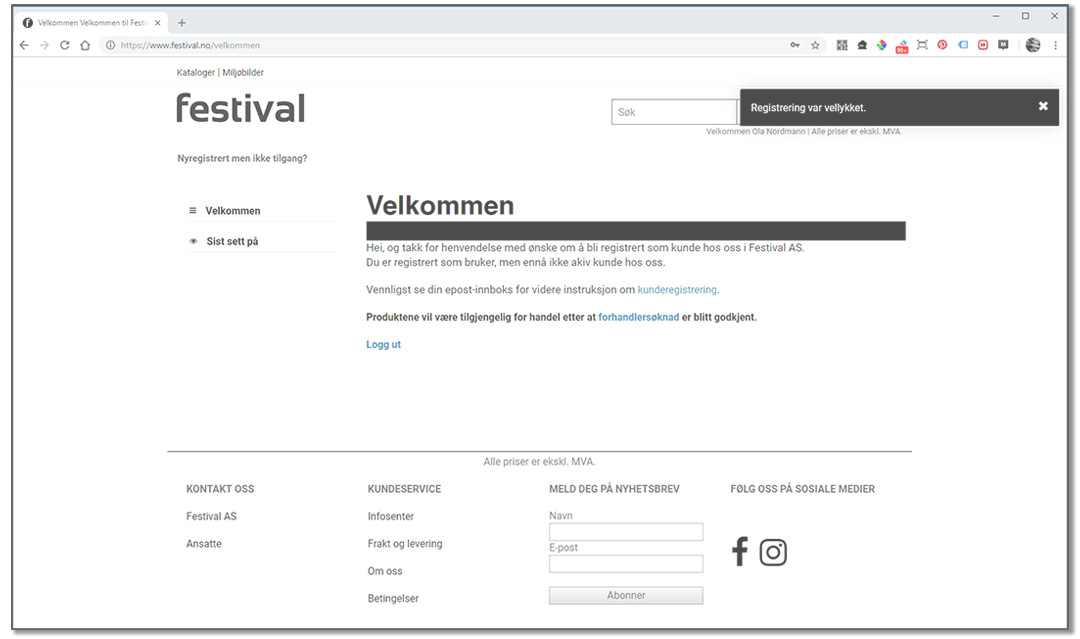Open the extension with red 99+ badge
The image size is (1080, 639).
902,47
